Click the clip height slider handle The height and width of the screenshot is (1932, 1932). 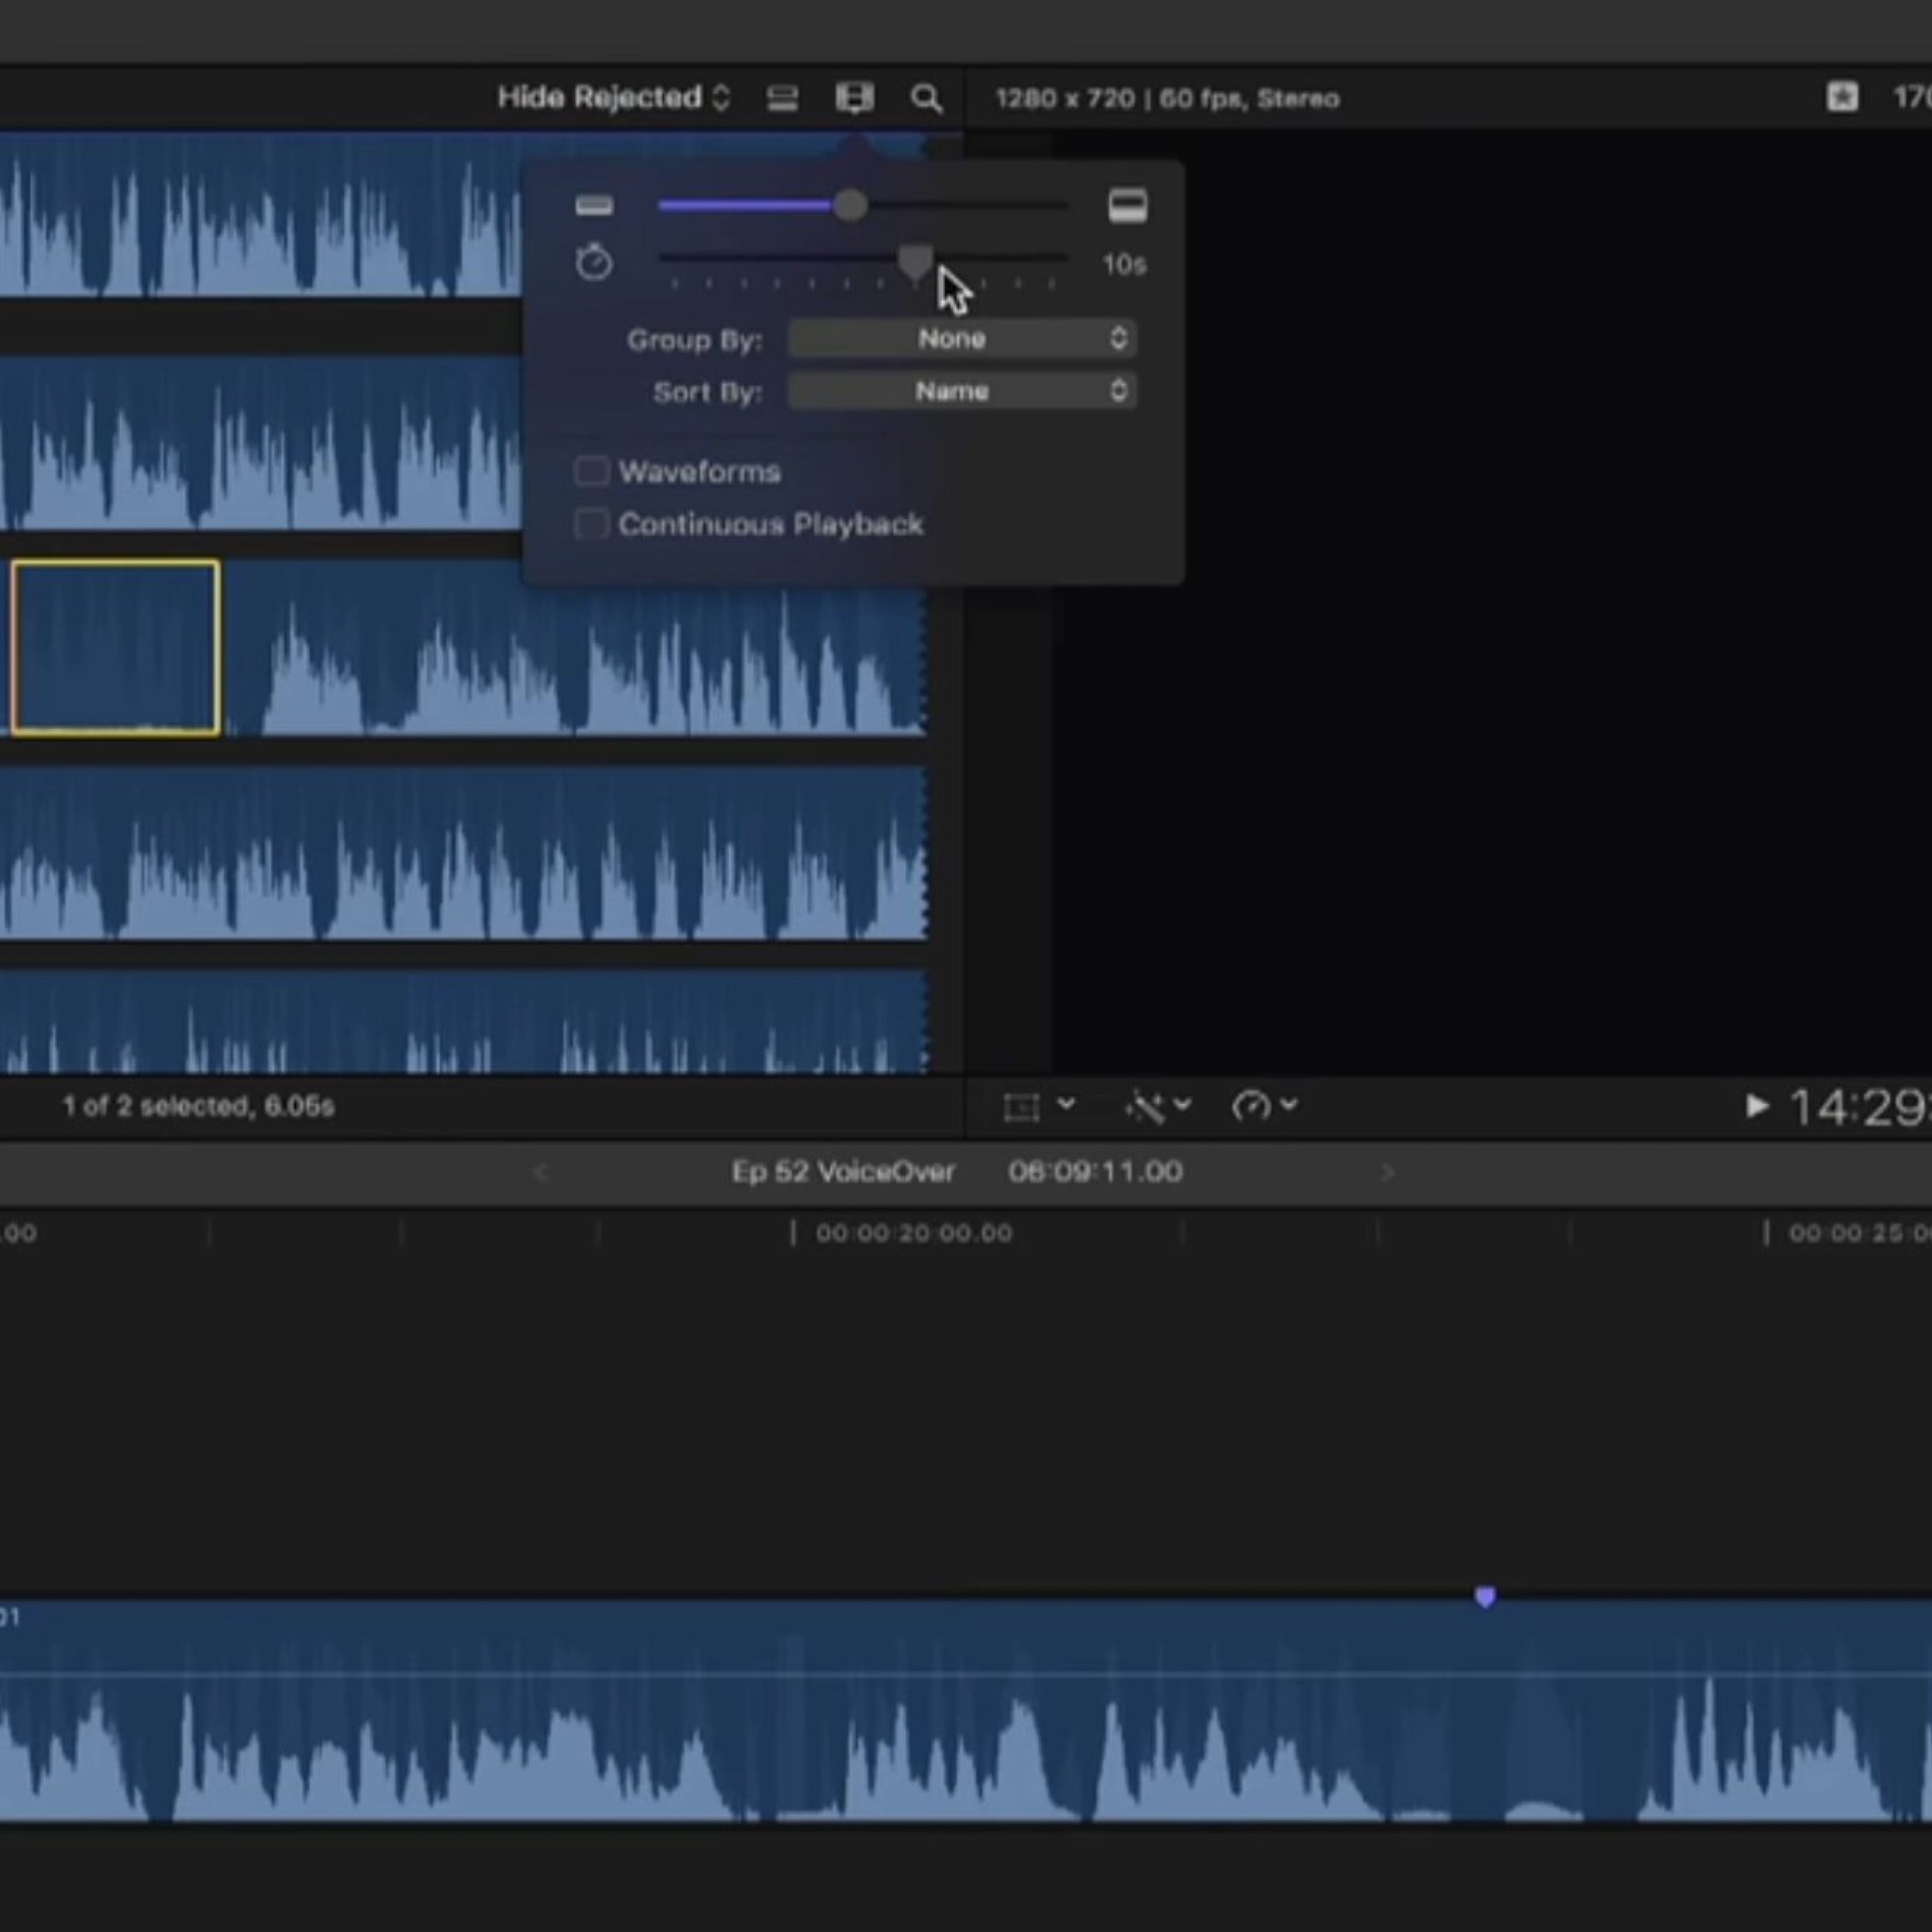(850, 205)
